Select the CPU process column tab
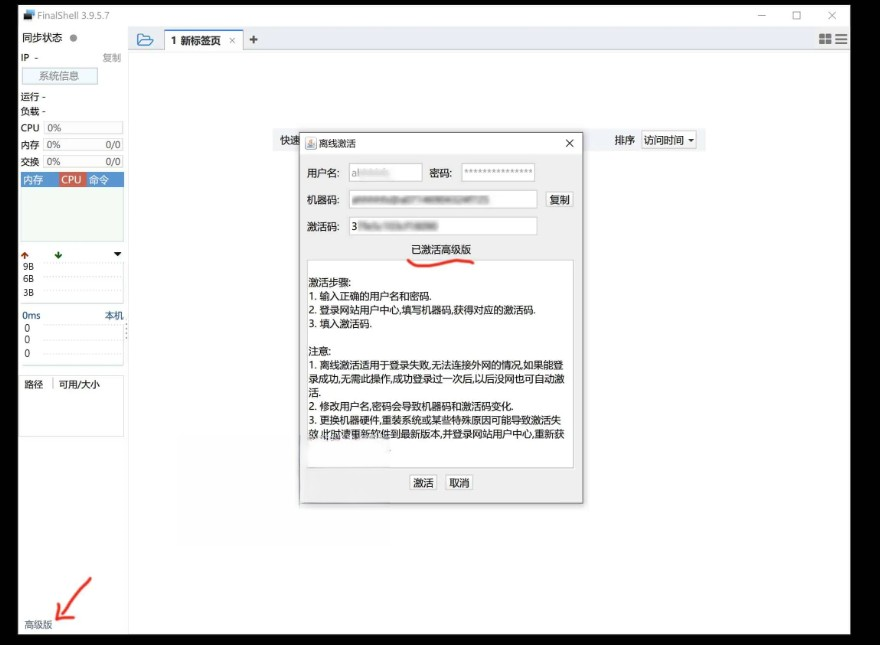 [71, 180]
